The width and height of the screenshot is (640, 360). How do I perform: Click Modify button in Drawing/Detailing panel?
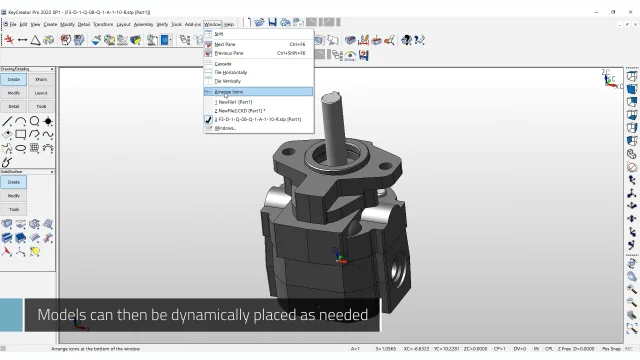13,93
